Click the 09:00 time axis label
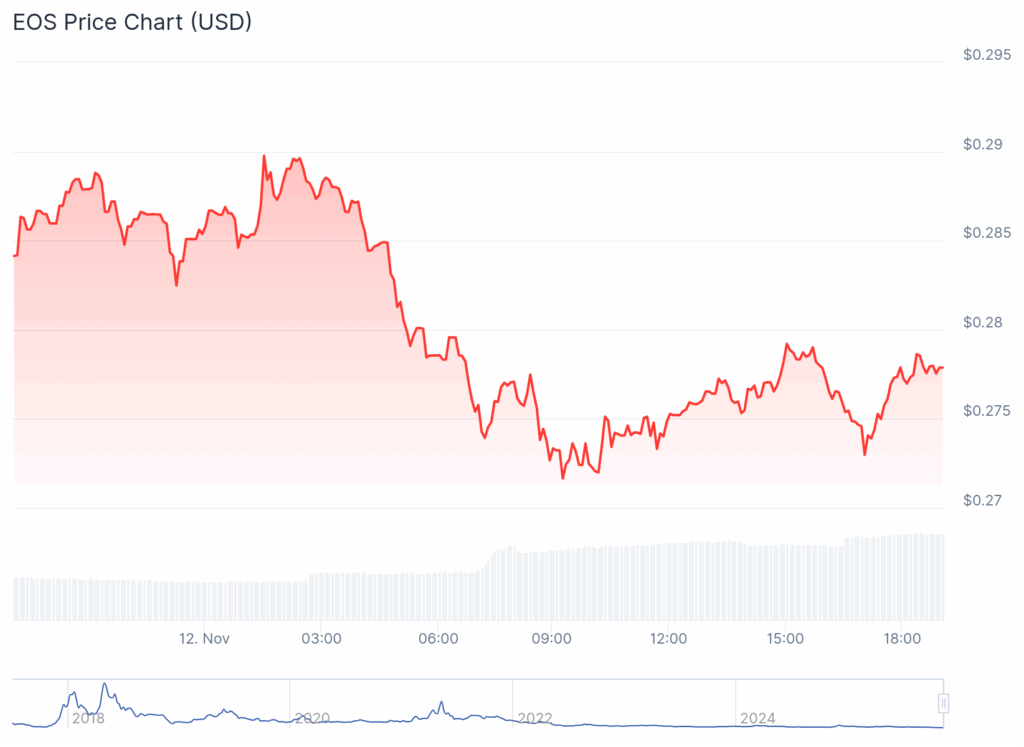The width and height of the screenshot is (1024, 747). point(552,638)
